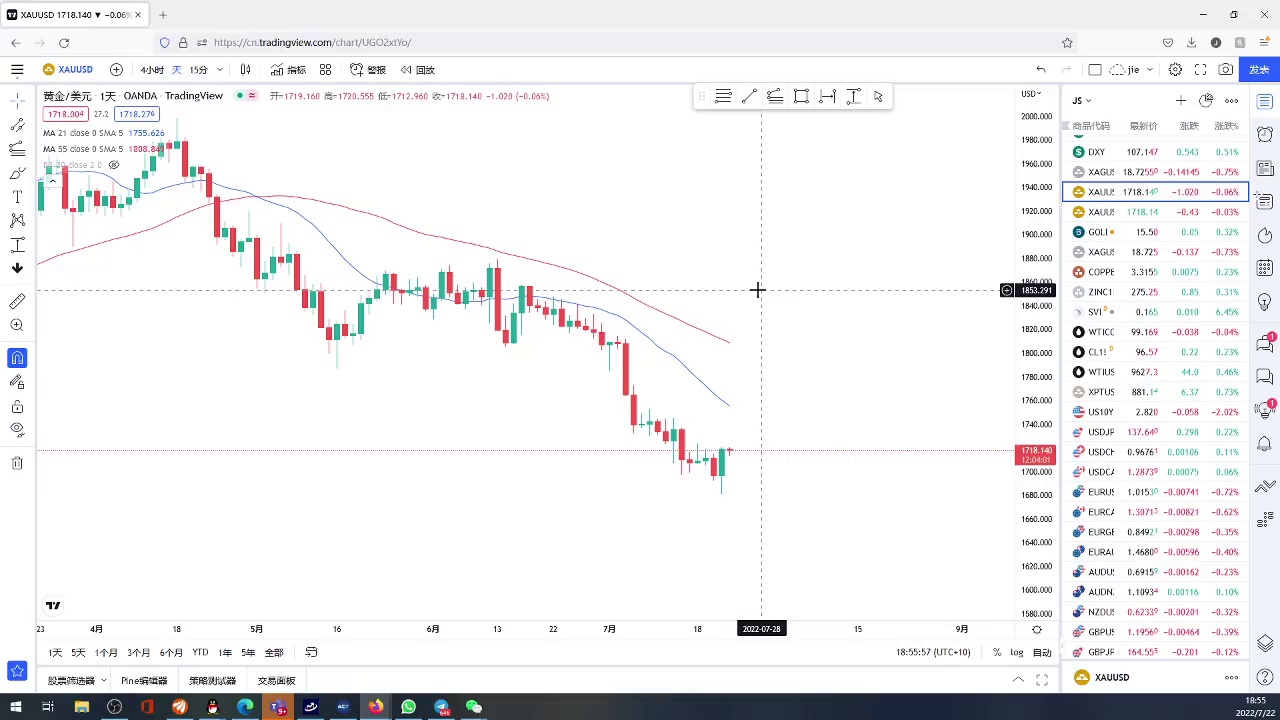Open chart settings gear icon

pyautogui.click(x=1176, y=70)
